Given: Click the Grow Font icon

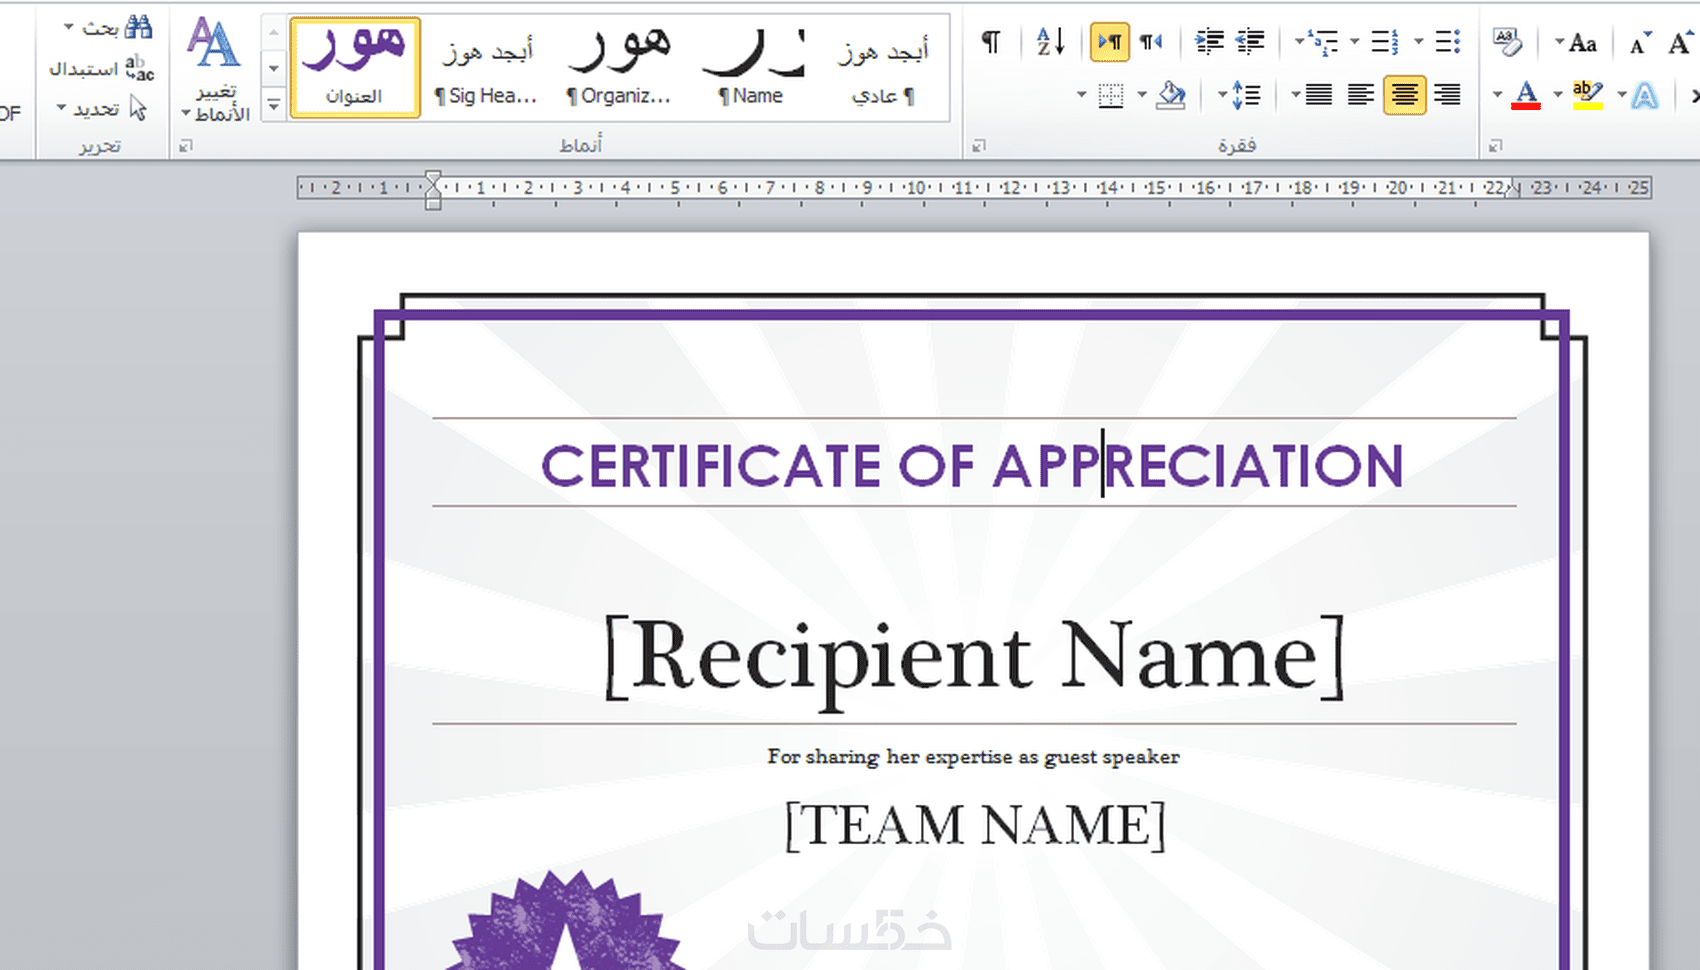Looking at the screenshot, I should (x=1681, y=43).
